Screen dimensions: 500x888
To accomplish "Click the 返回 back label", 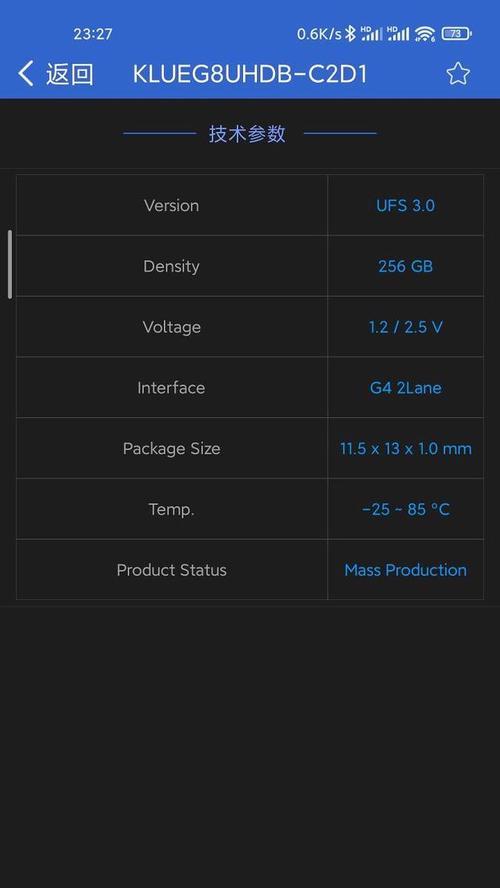I will click(70, 74).
